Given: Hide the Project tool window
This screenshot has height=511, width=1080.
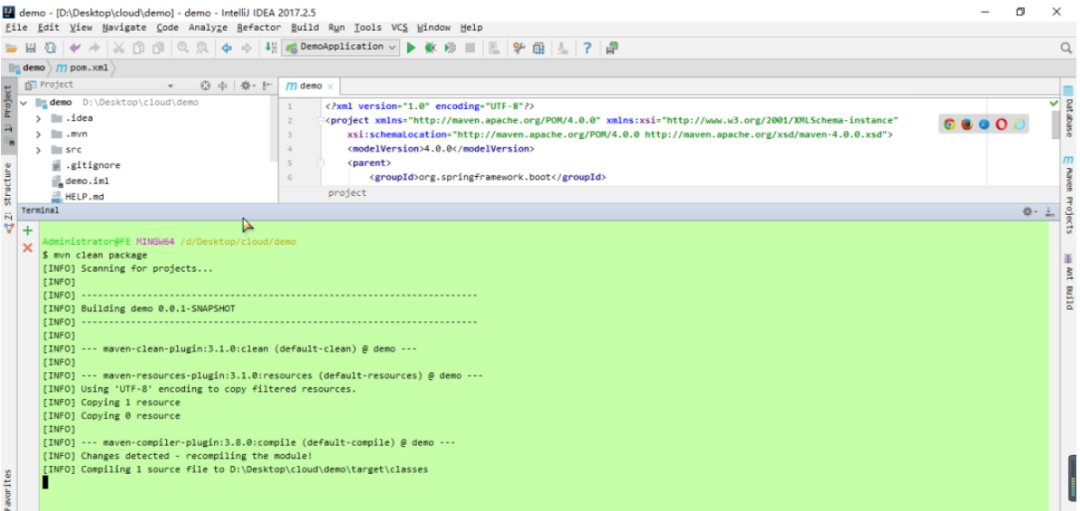Looking at the screenshot, I should (267, 85).
